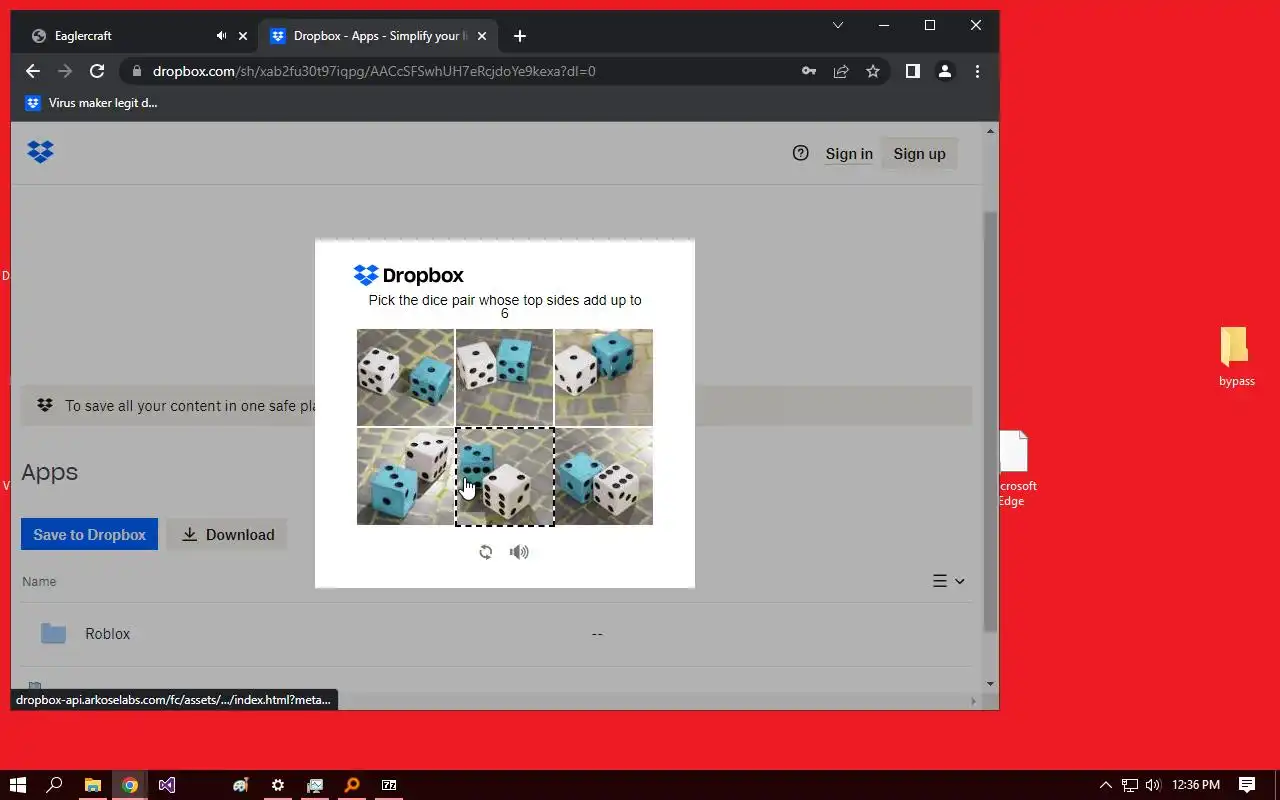Open the Chrome profile icon
The height and width of the screenshot is (800, 1280).
click(x=944, y=71)
